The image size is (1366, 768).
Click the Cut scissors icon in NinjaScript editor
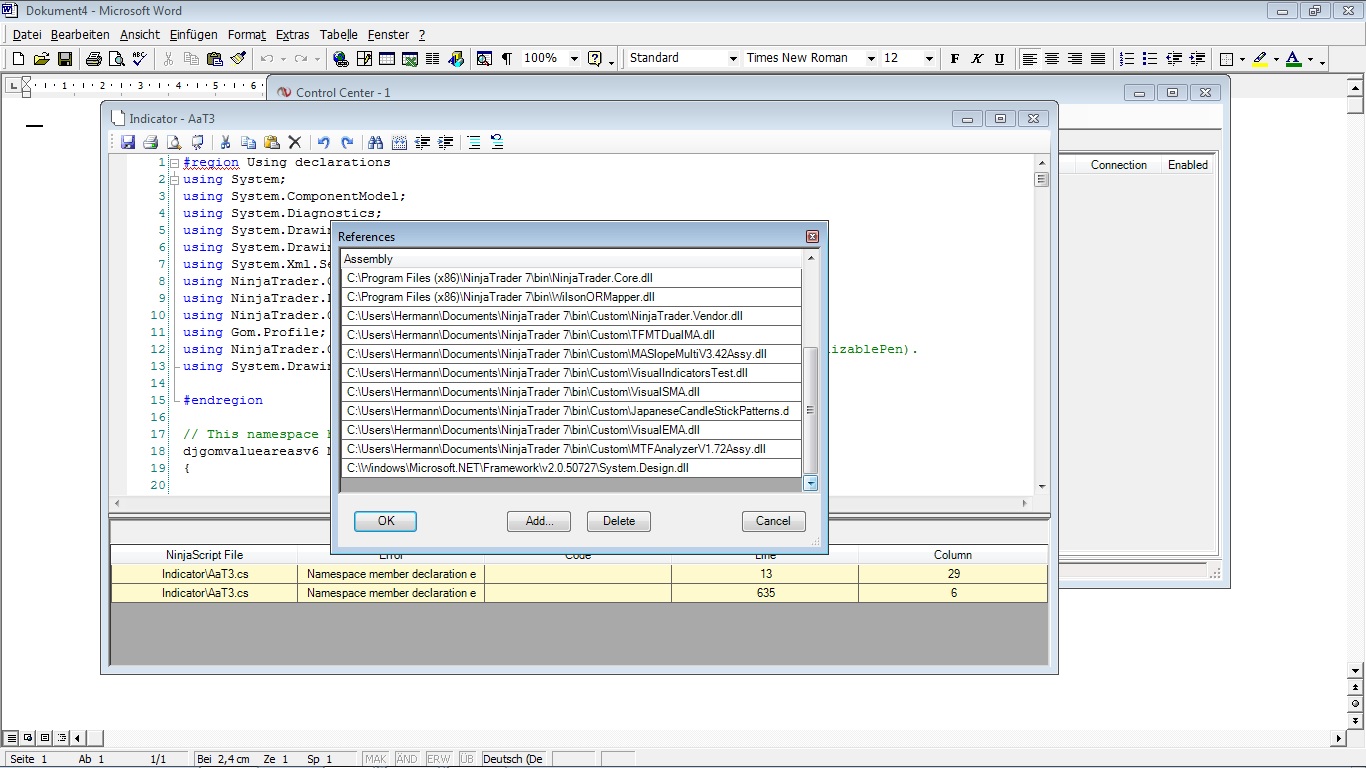click(225, 143)
